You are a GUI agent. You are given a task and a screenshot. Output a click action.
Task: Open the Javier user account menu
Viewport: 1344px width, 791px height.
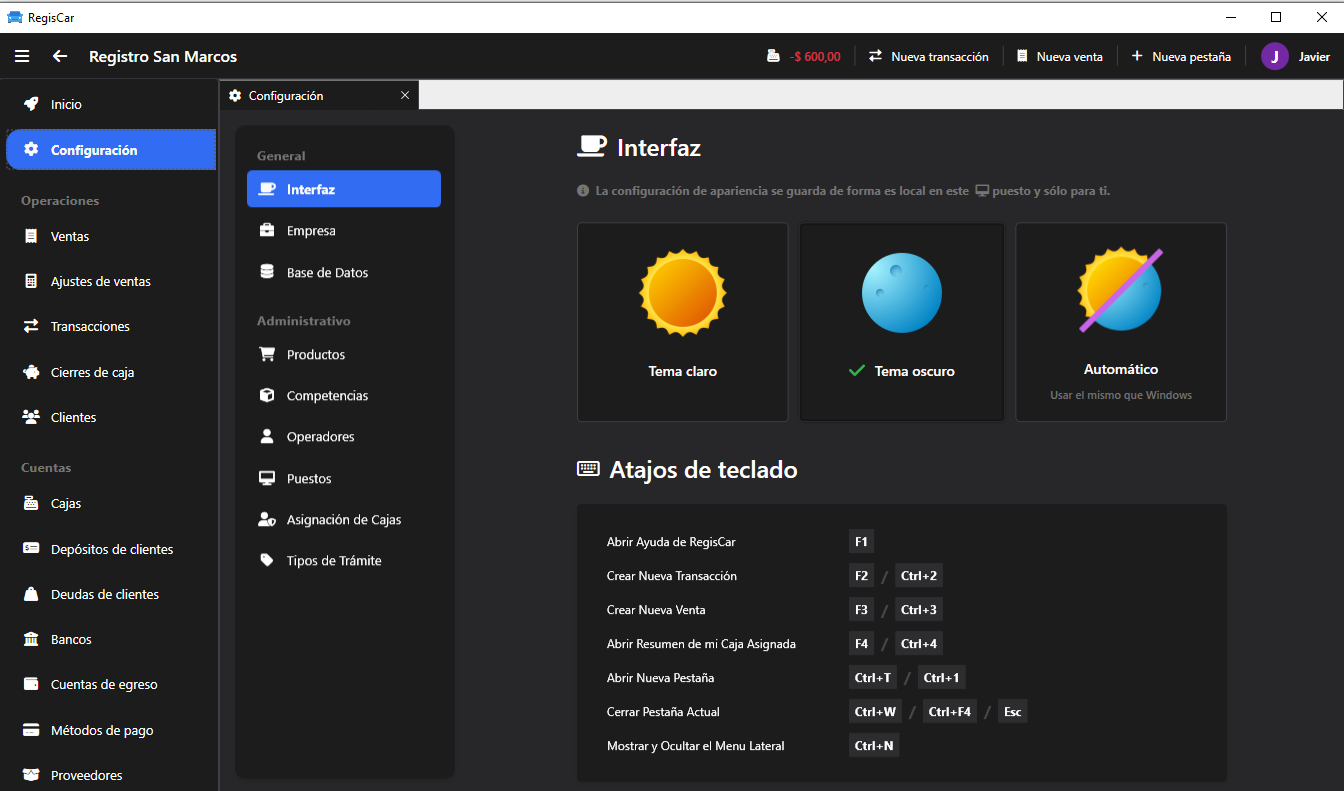1296,57
